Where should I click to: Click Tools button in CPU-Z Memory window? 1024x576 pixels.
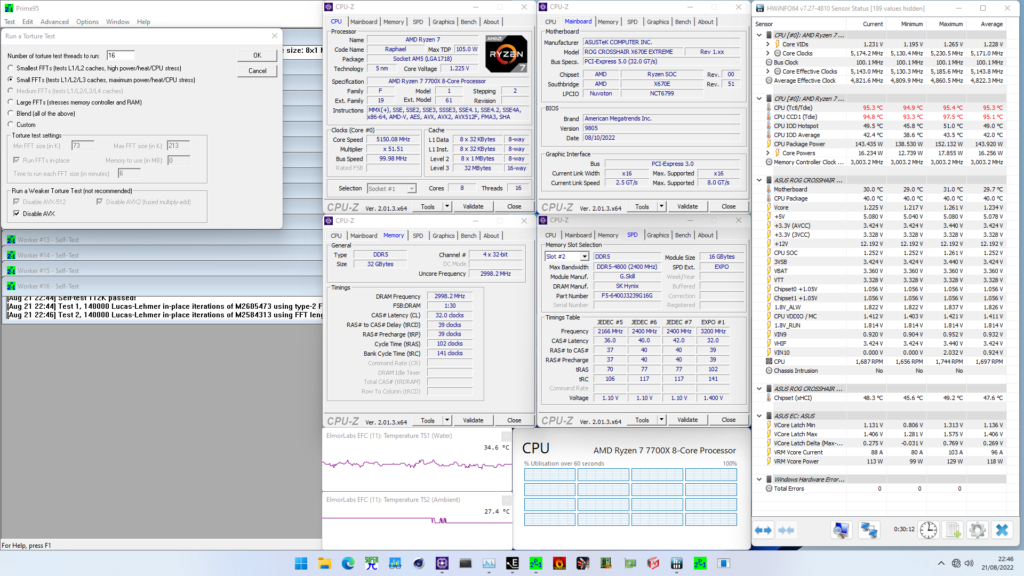428,421
